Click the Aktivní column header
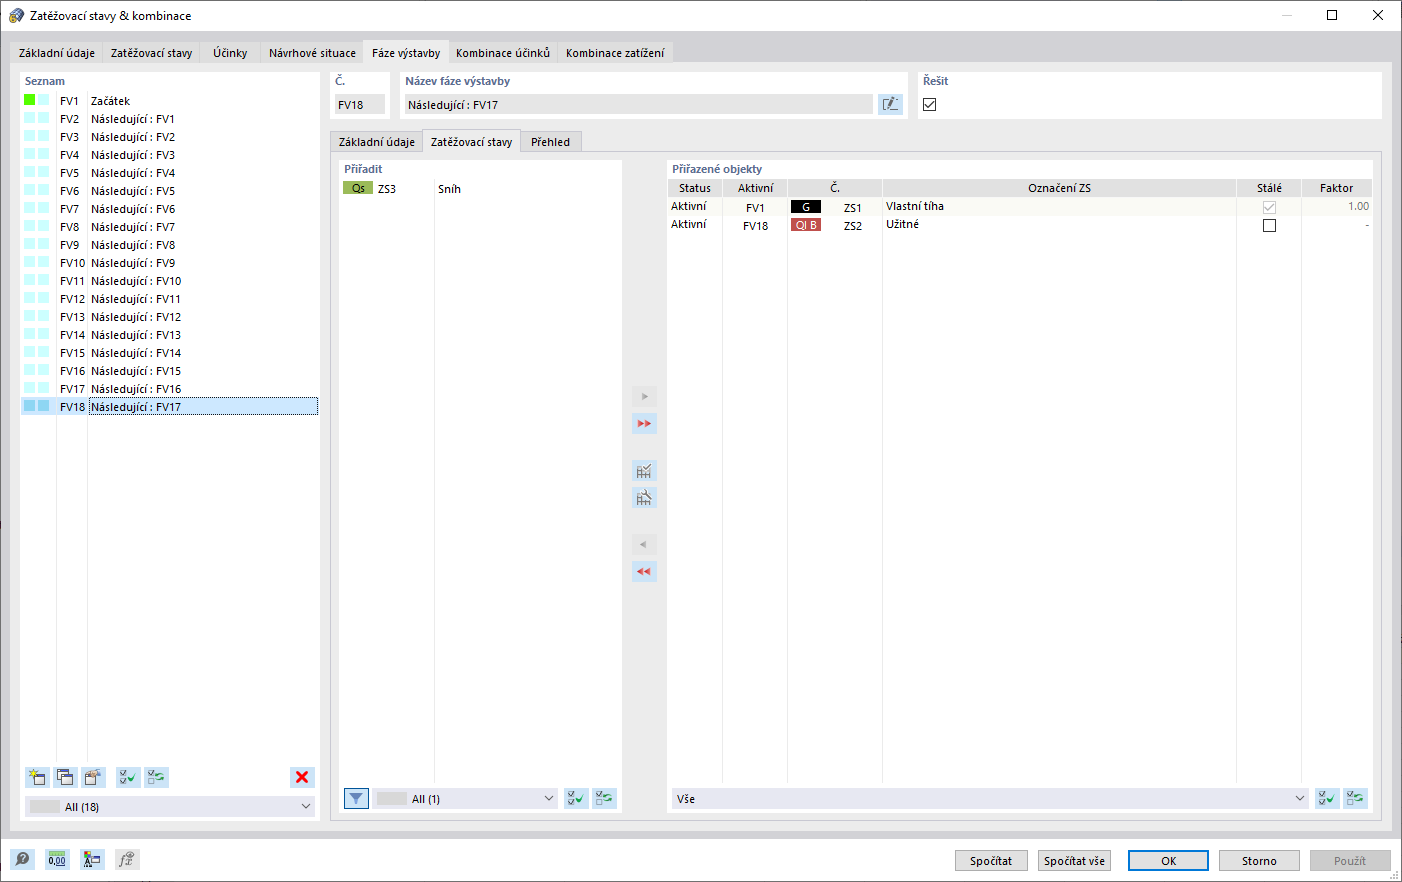Viewport: 1402px width, 882px height. [x=755, y=188]
